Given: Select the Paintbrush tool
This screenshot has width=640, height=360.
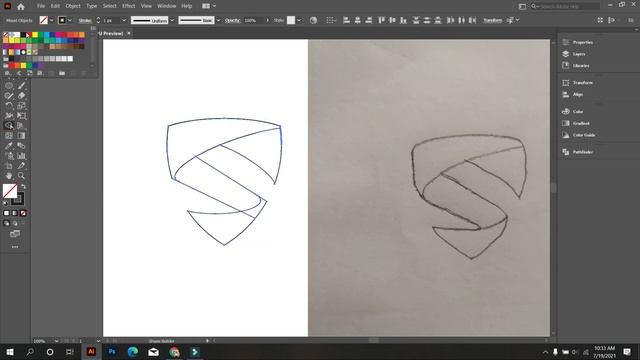Looking at the screenshot, I should (x=22, y=86).
